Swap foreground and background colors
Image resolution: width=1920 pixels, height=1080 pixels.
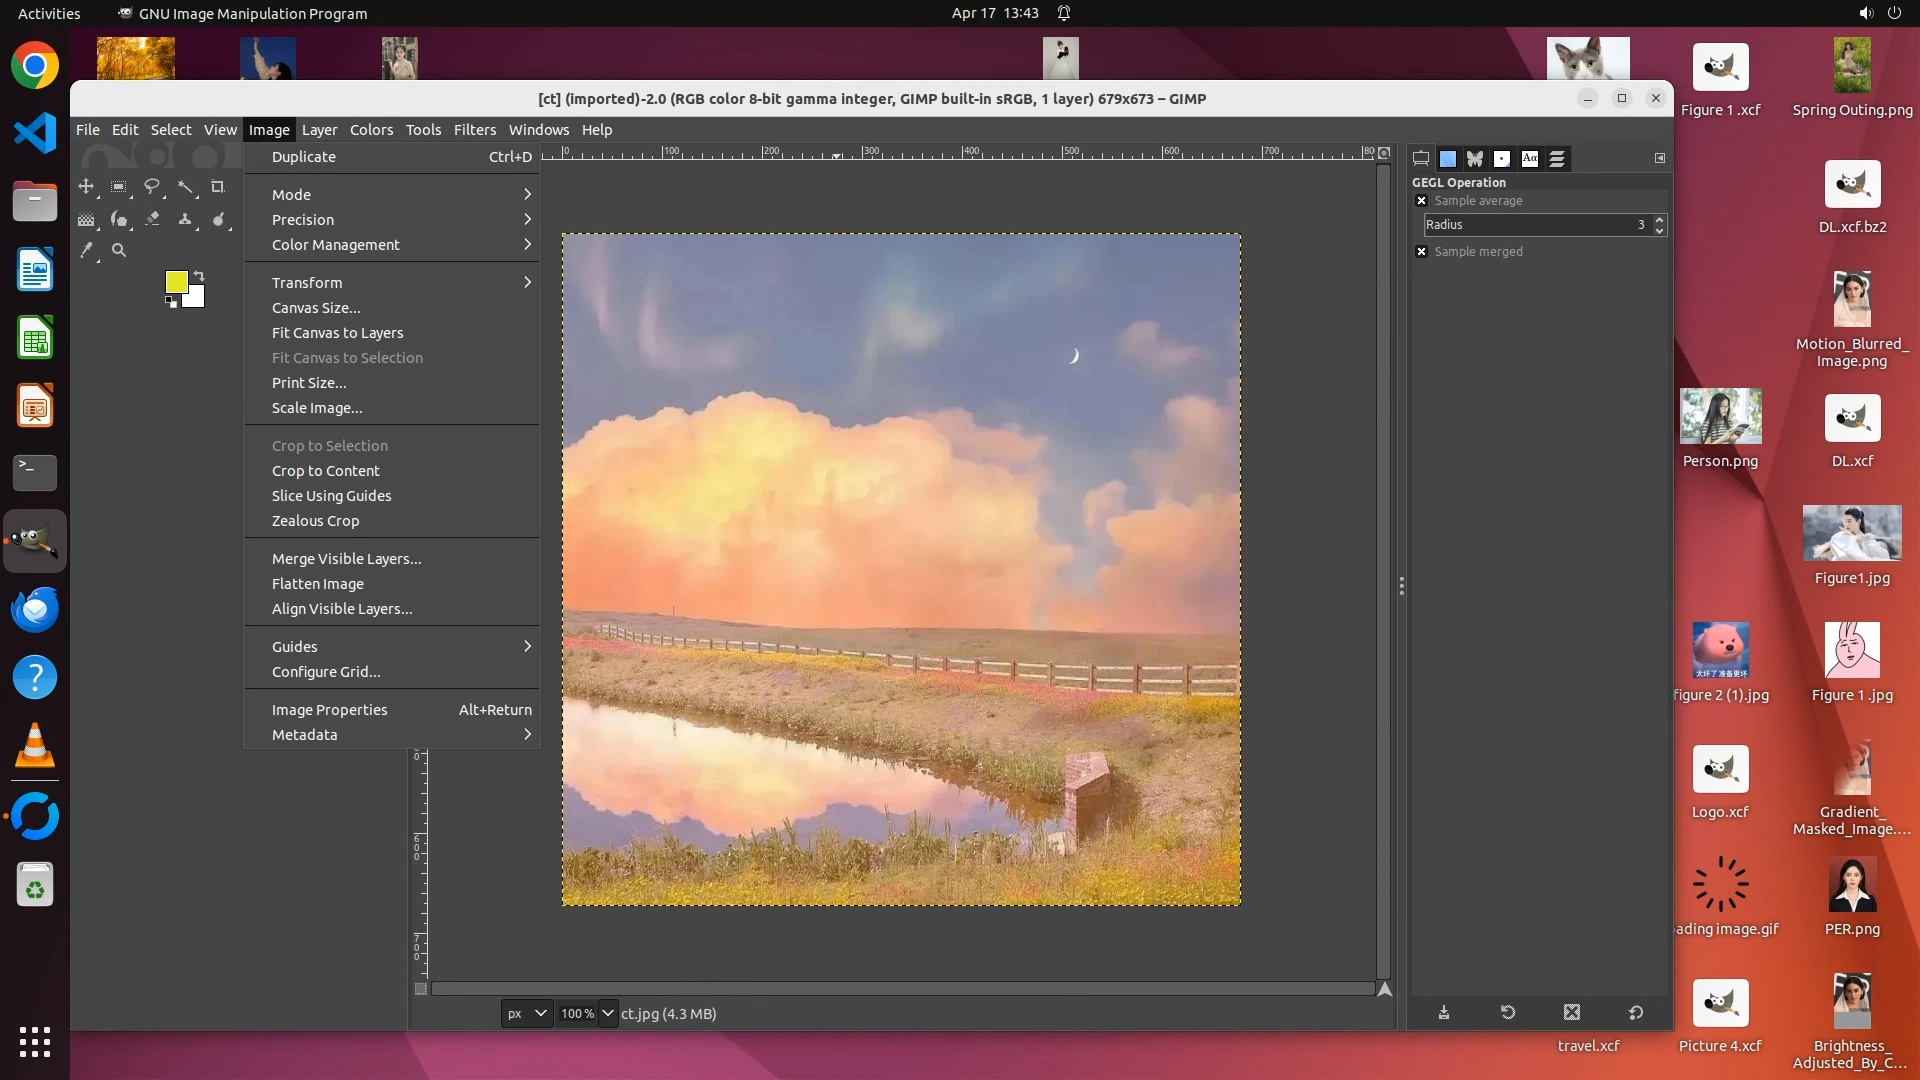pyautogui.click(x=199, y=275)
